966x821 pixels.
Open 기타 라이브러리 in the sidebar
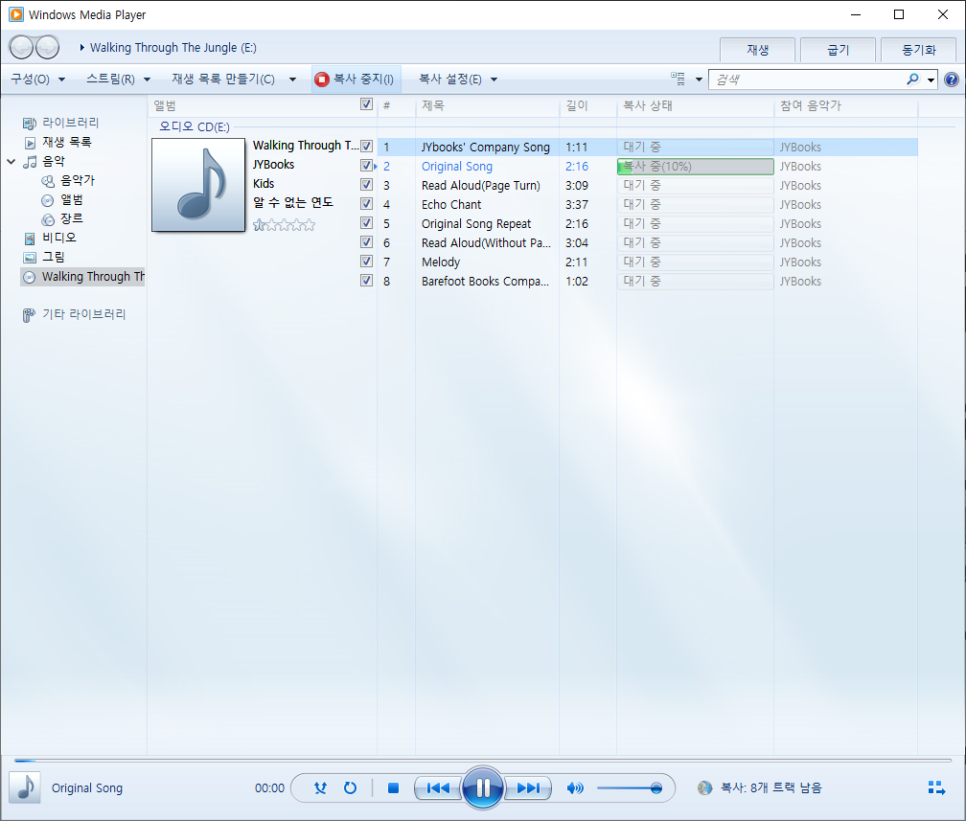[x=83, y=314]
